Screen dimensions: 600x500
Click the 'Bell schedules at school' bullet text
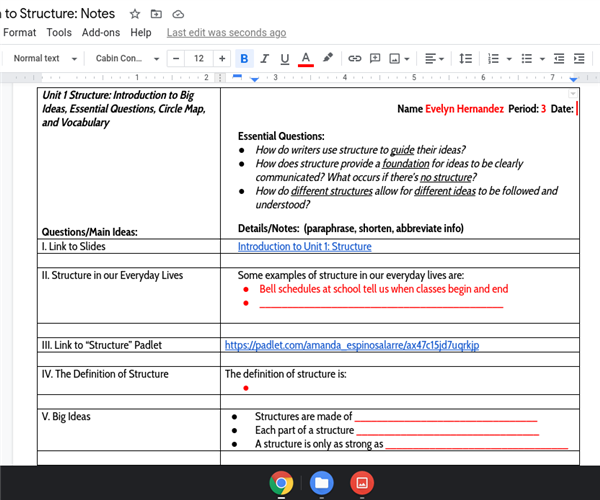point(384,289)
